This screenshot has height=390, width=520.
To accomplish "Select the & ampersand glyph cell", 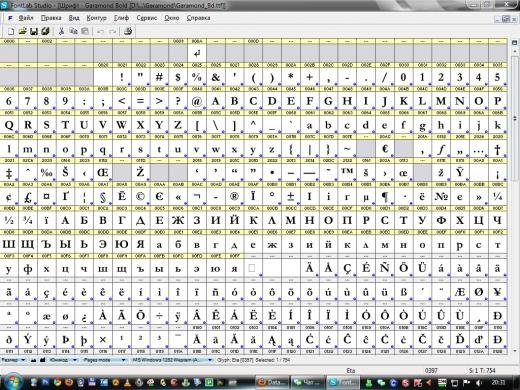I will tap(216, 77).
